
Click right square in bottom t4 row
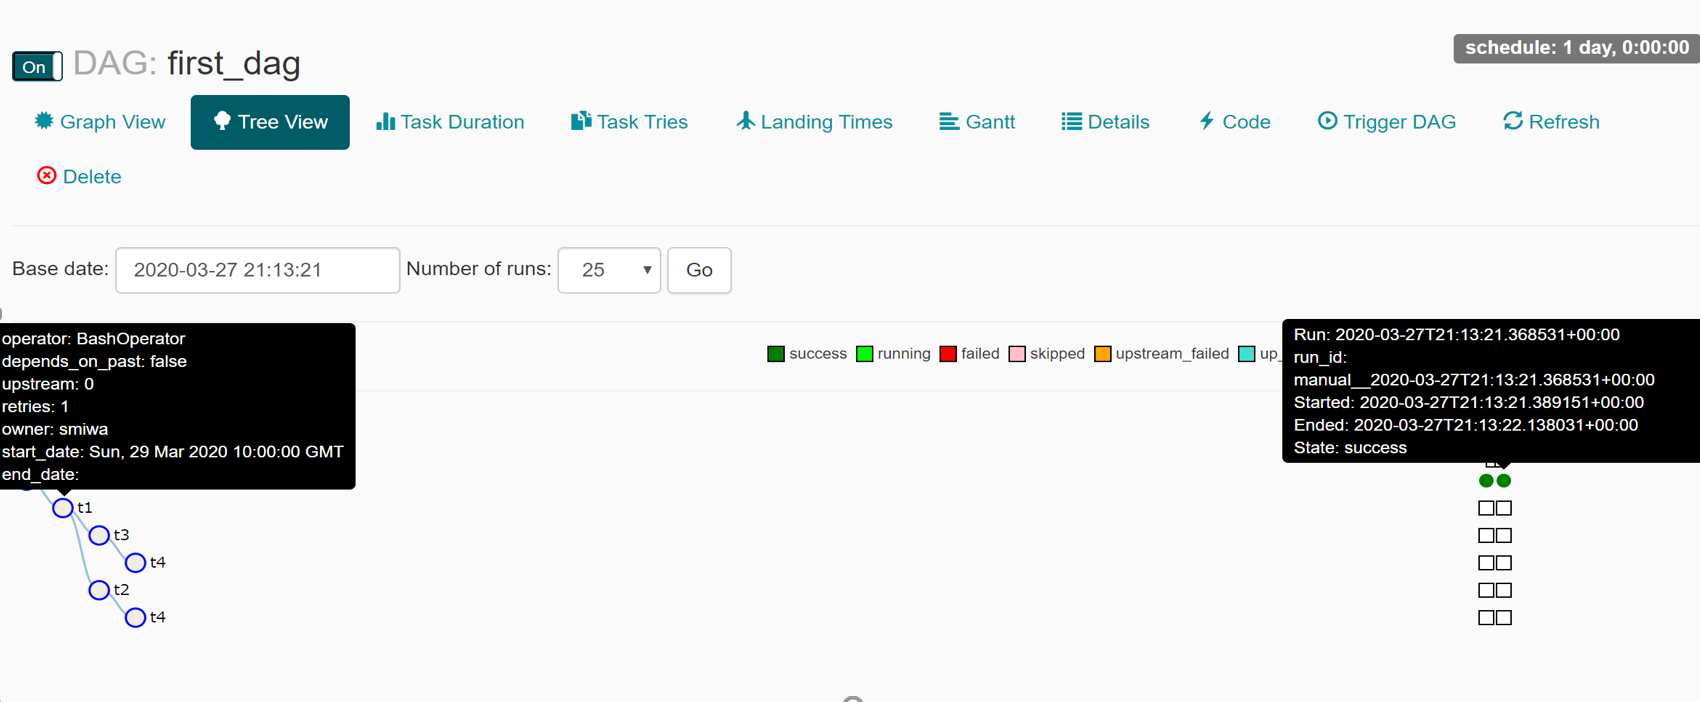pyautogui.click(x=1504, y=618)
